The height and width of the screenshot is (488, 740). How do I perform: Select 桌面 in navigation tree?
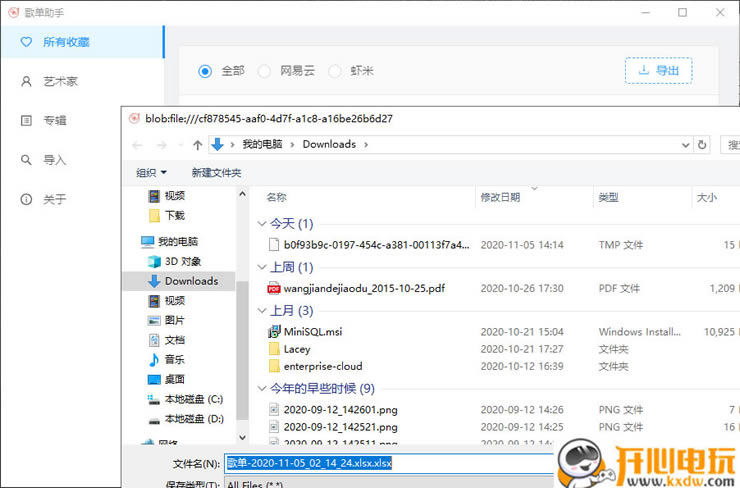(x=174, y=379)
